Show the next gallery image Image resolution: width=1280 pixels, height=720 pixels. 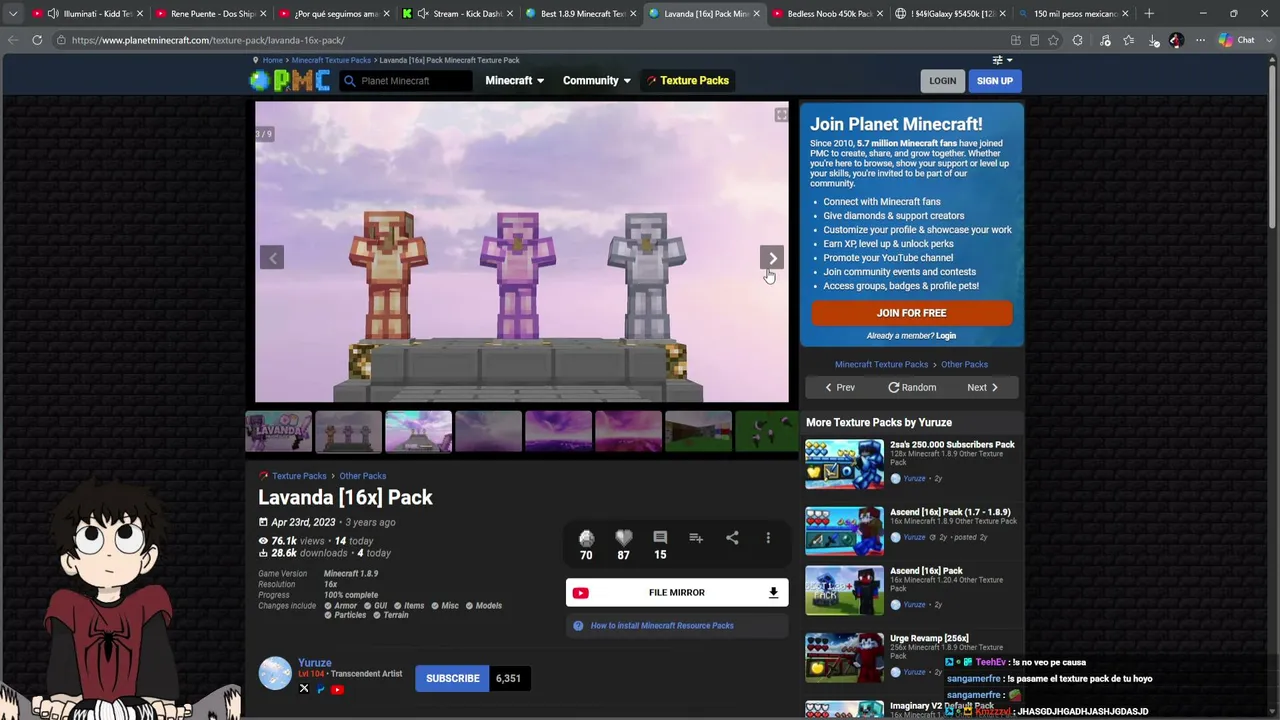[x=772, y=258]
